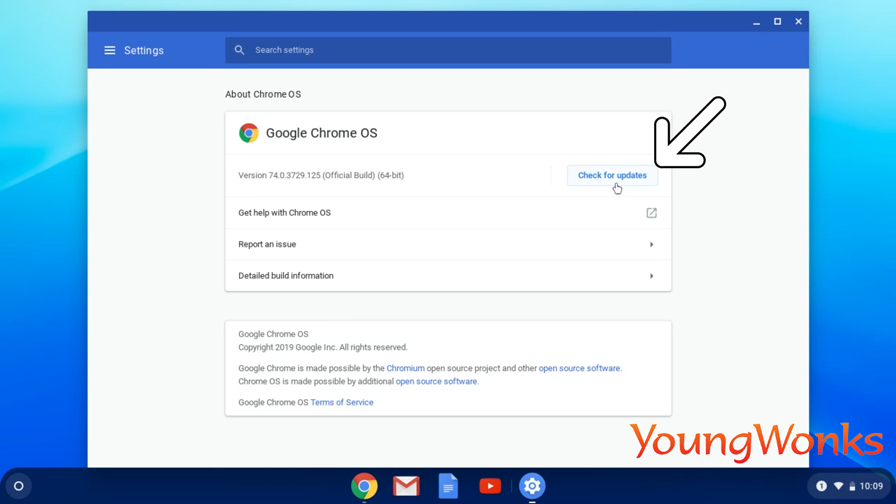This screenshot has height=504, width=896.
Task: Click the Wi-Fi status icon
Action: click(x=838, y=486)
